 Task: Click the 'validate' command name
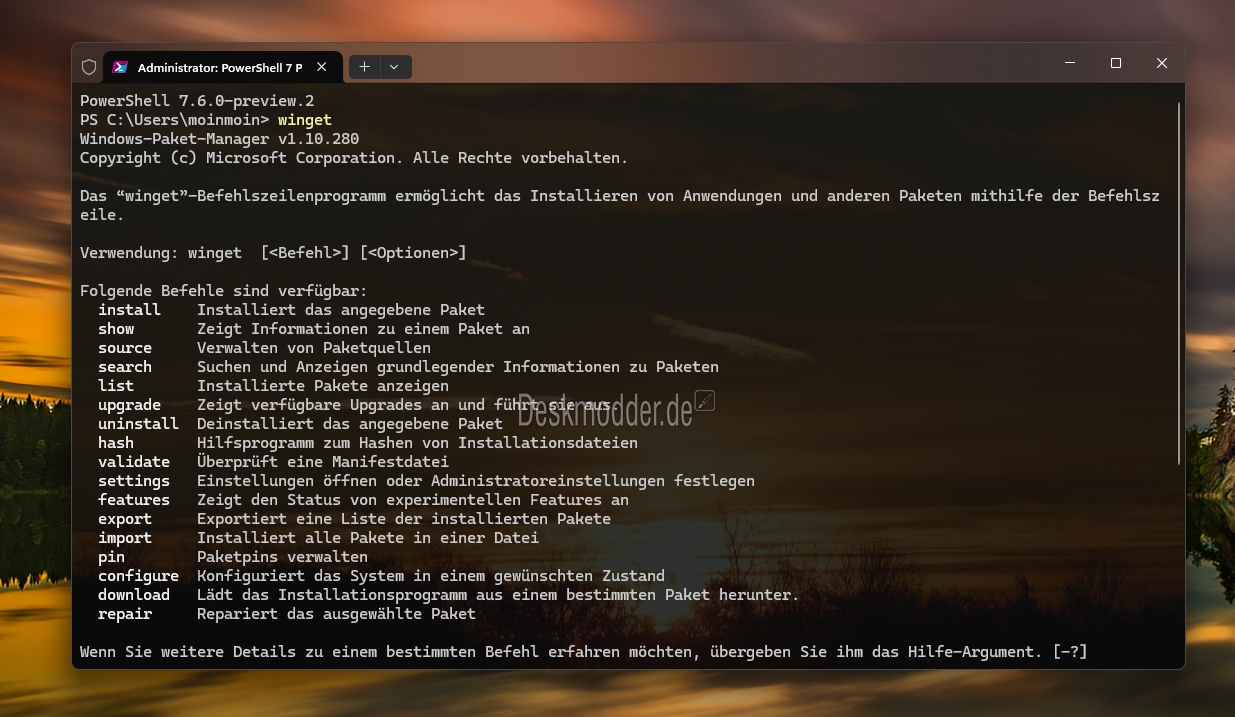pos(134,462)
